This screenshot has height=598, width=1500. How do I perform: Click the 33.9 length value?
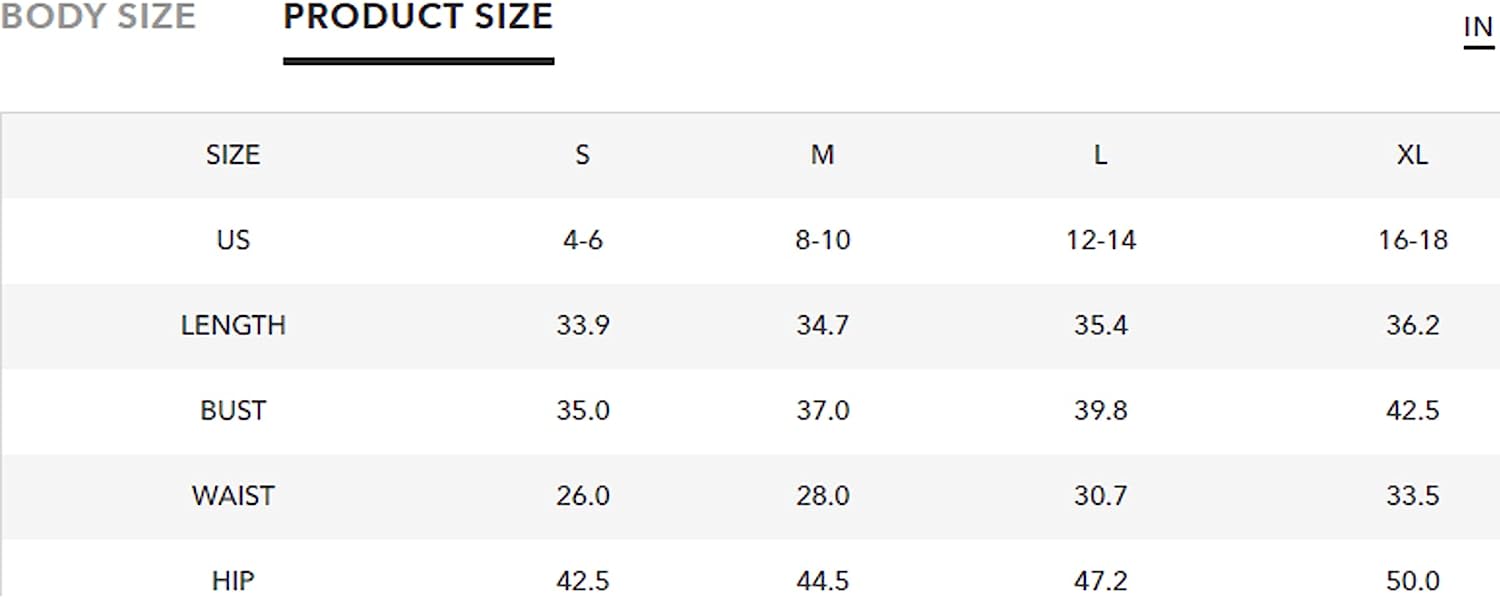[x=583, y=325]
